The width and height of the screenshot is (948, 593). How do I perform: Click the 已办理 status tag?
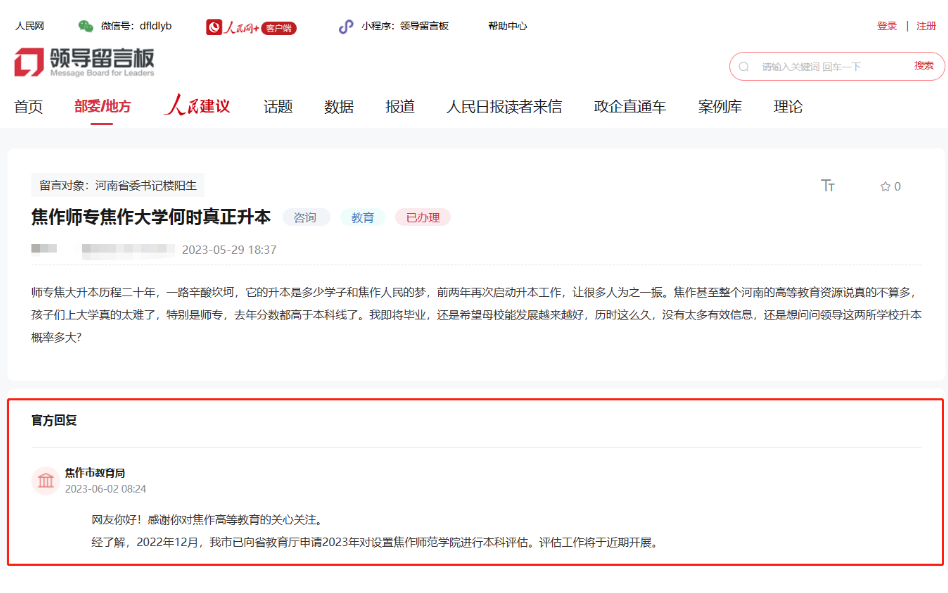pos(423,217)
